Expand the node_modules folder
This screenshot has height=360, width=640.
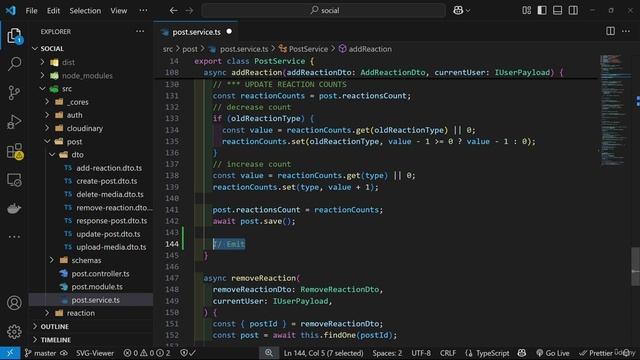pos(42,76)
